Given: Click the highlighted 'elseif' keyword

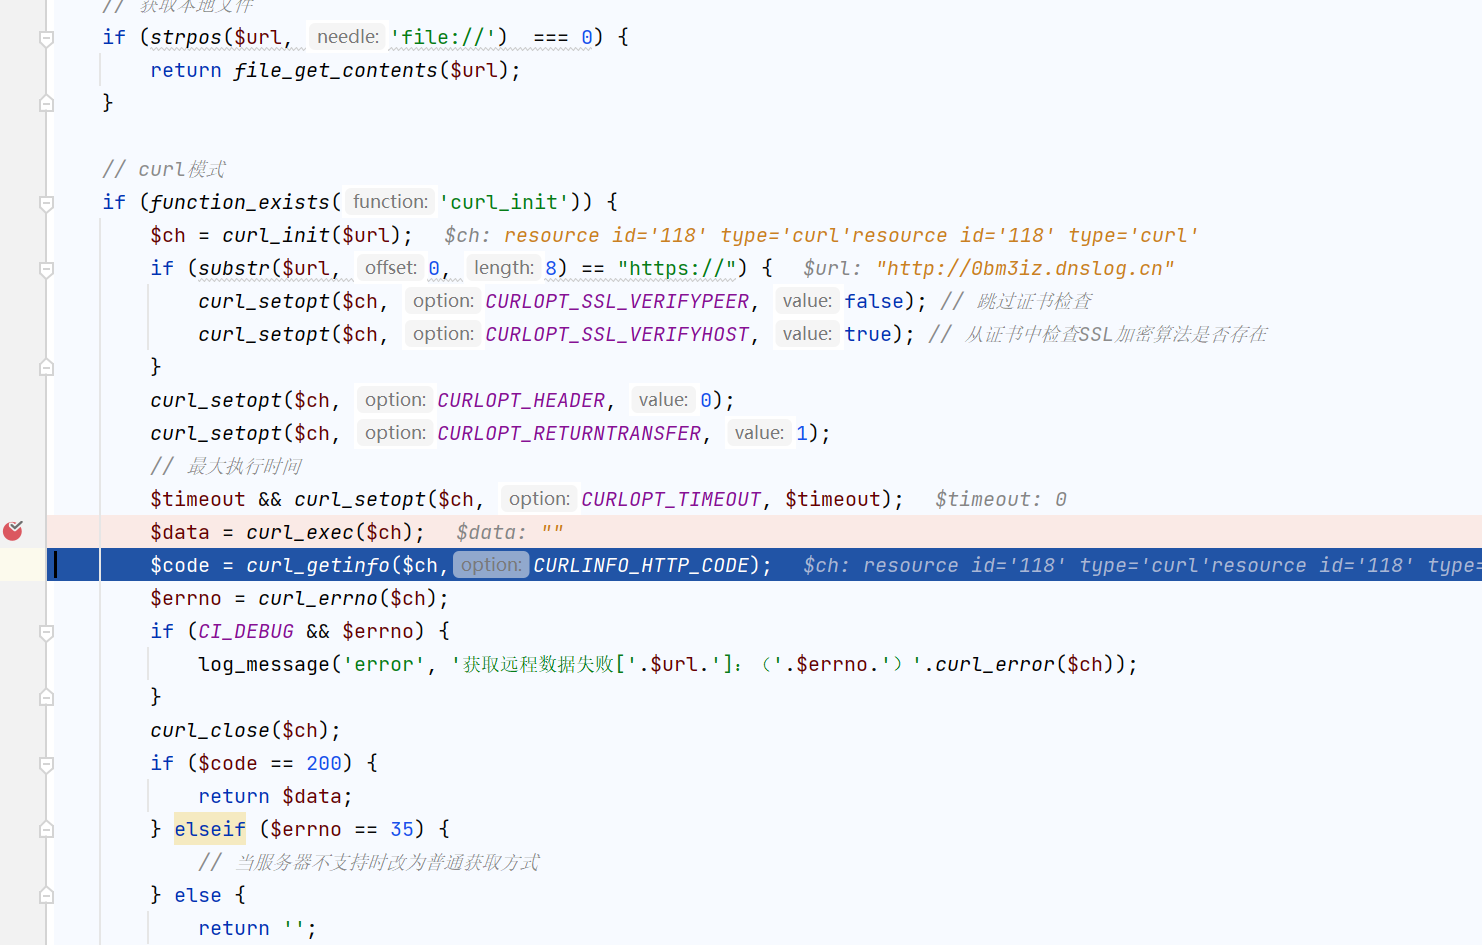Looking at the screenshot, I should click(210, 829).
